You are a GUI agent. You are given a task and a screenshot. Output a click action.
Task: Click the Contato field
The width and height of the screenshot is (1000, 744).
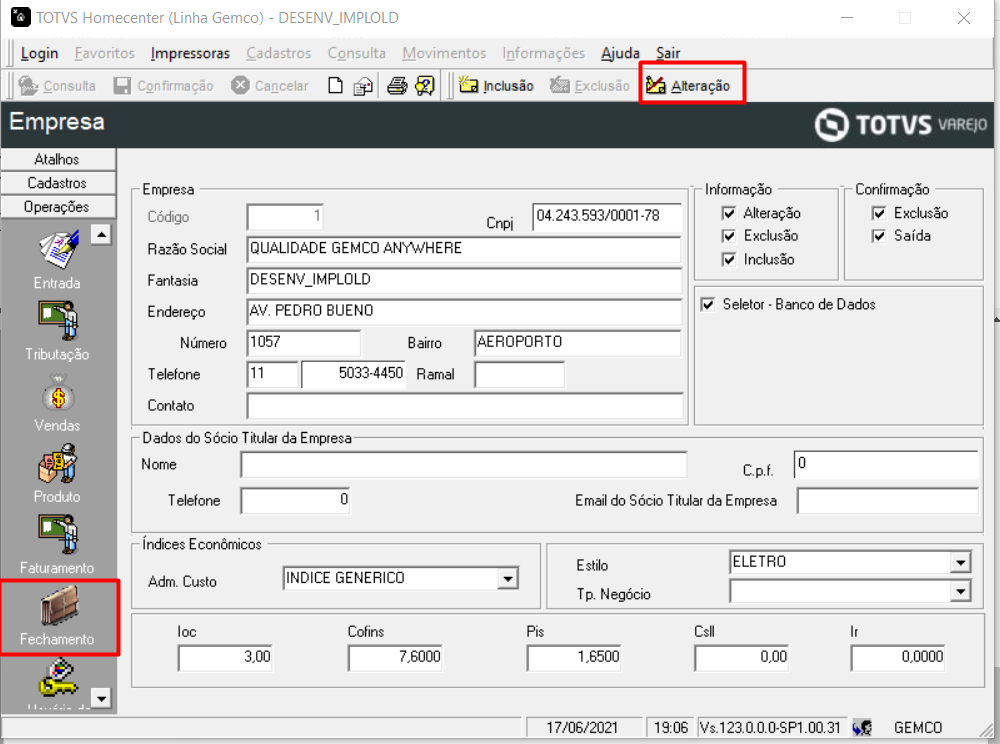click(464, 405)
